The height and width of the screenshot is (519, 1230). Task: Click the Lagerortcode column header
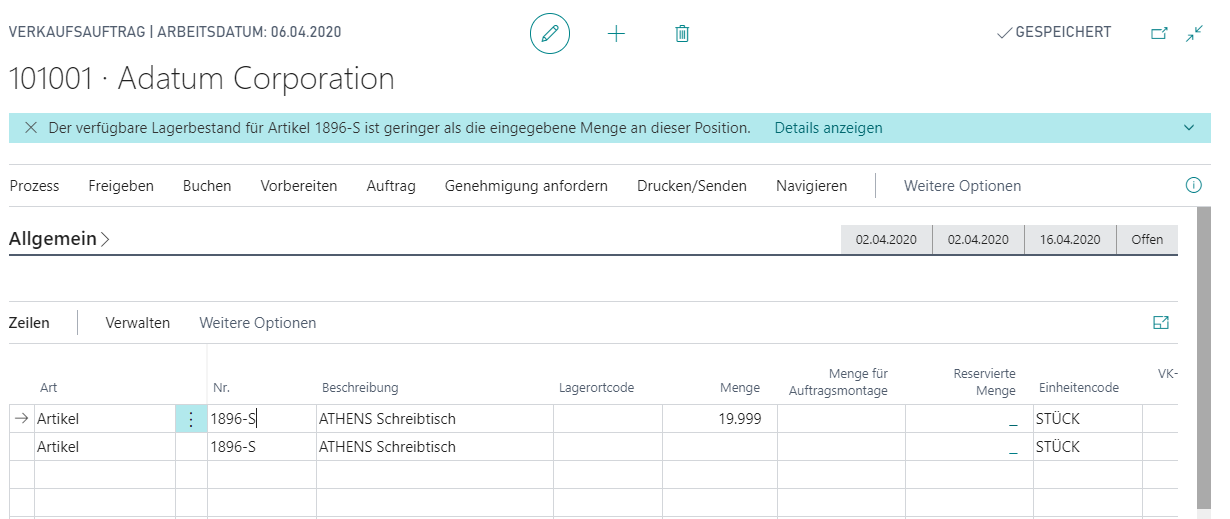[596, 388]
